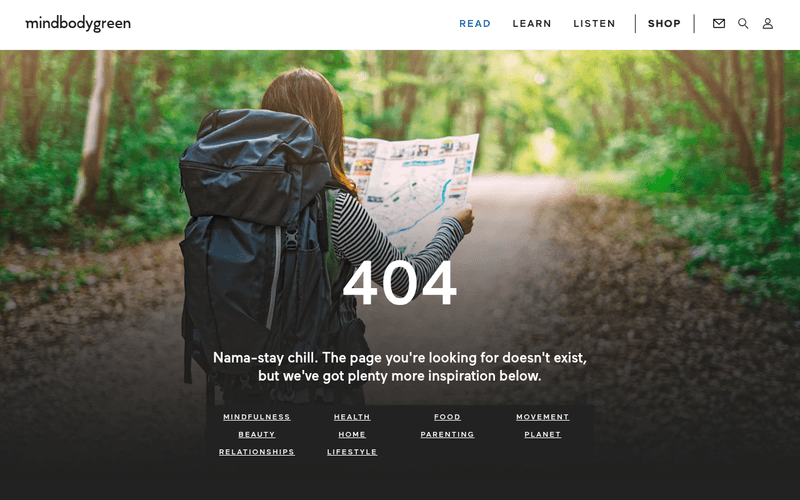Go to mindbodygreen home logo
This screenshot has height=500, width=800.
pyautogui.click(x=78, y=23)
